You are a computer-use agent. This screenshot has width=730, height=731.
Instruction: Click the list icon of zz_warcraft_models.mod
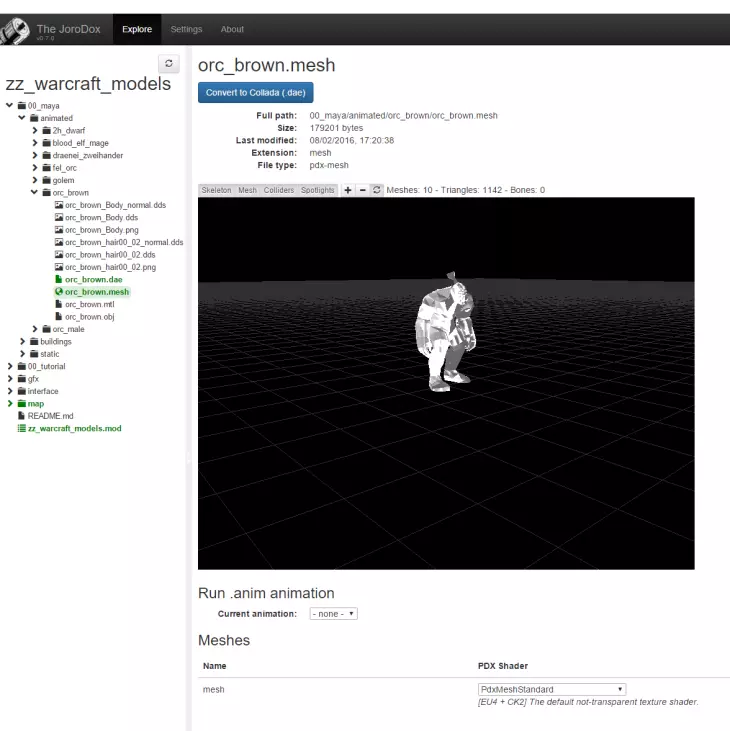[x=21, y=428]
